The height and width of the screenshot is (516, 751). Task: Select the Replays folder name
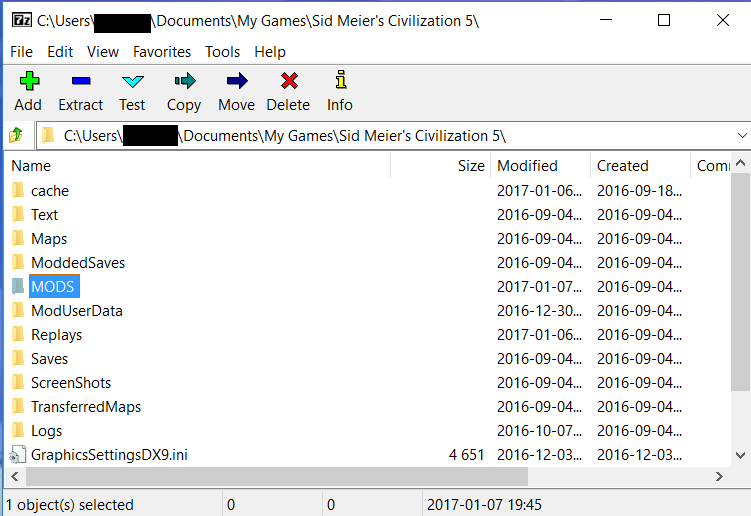57,334
